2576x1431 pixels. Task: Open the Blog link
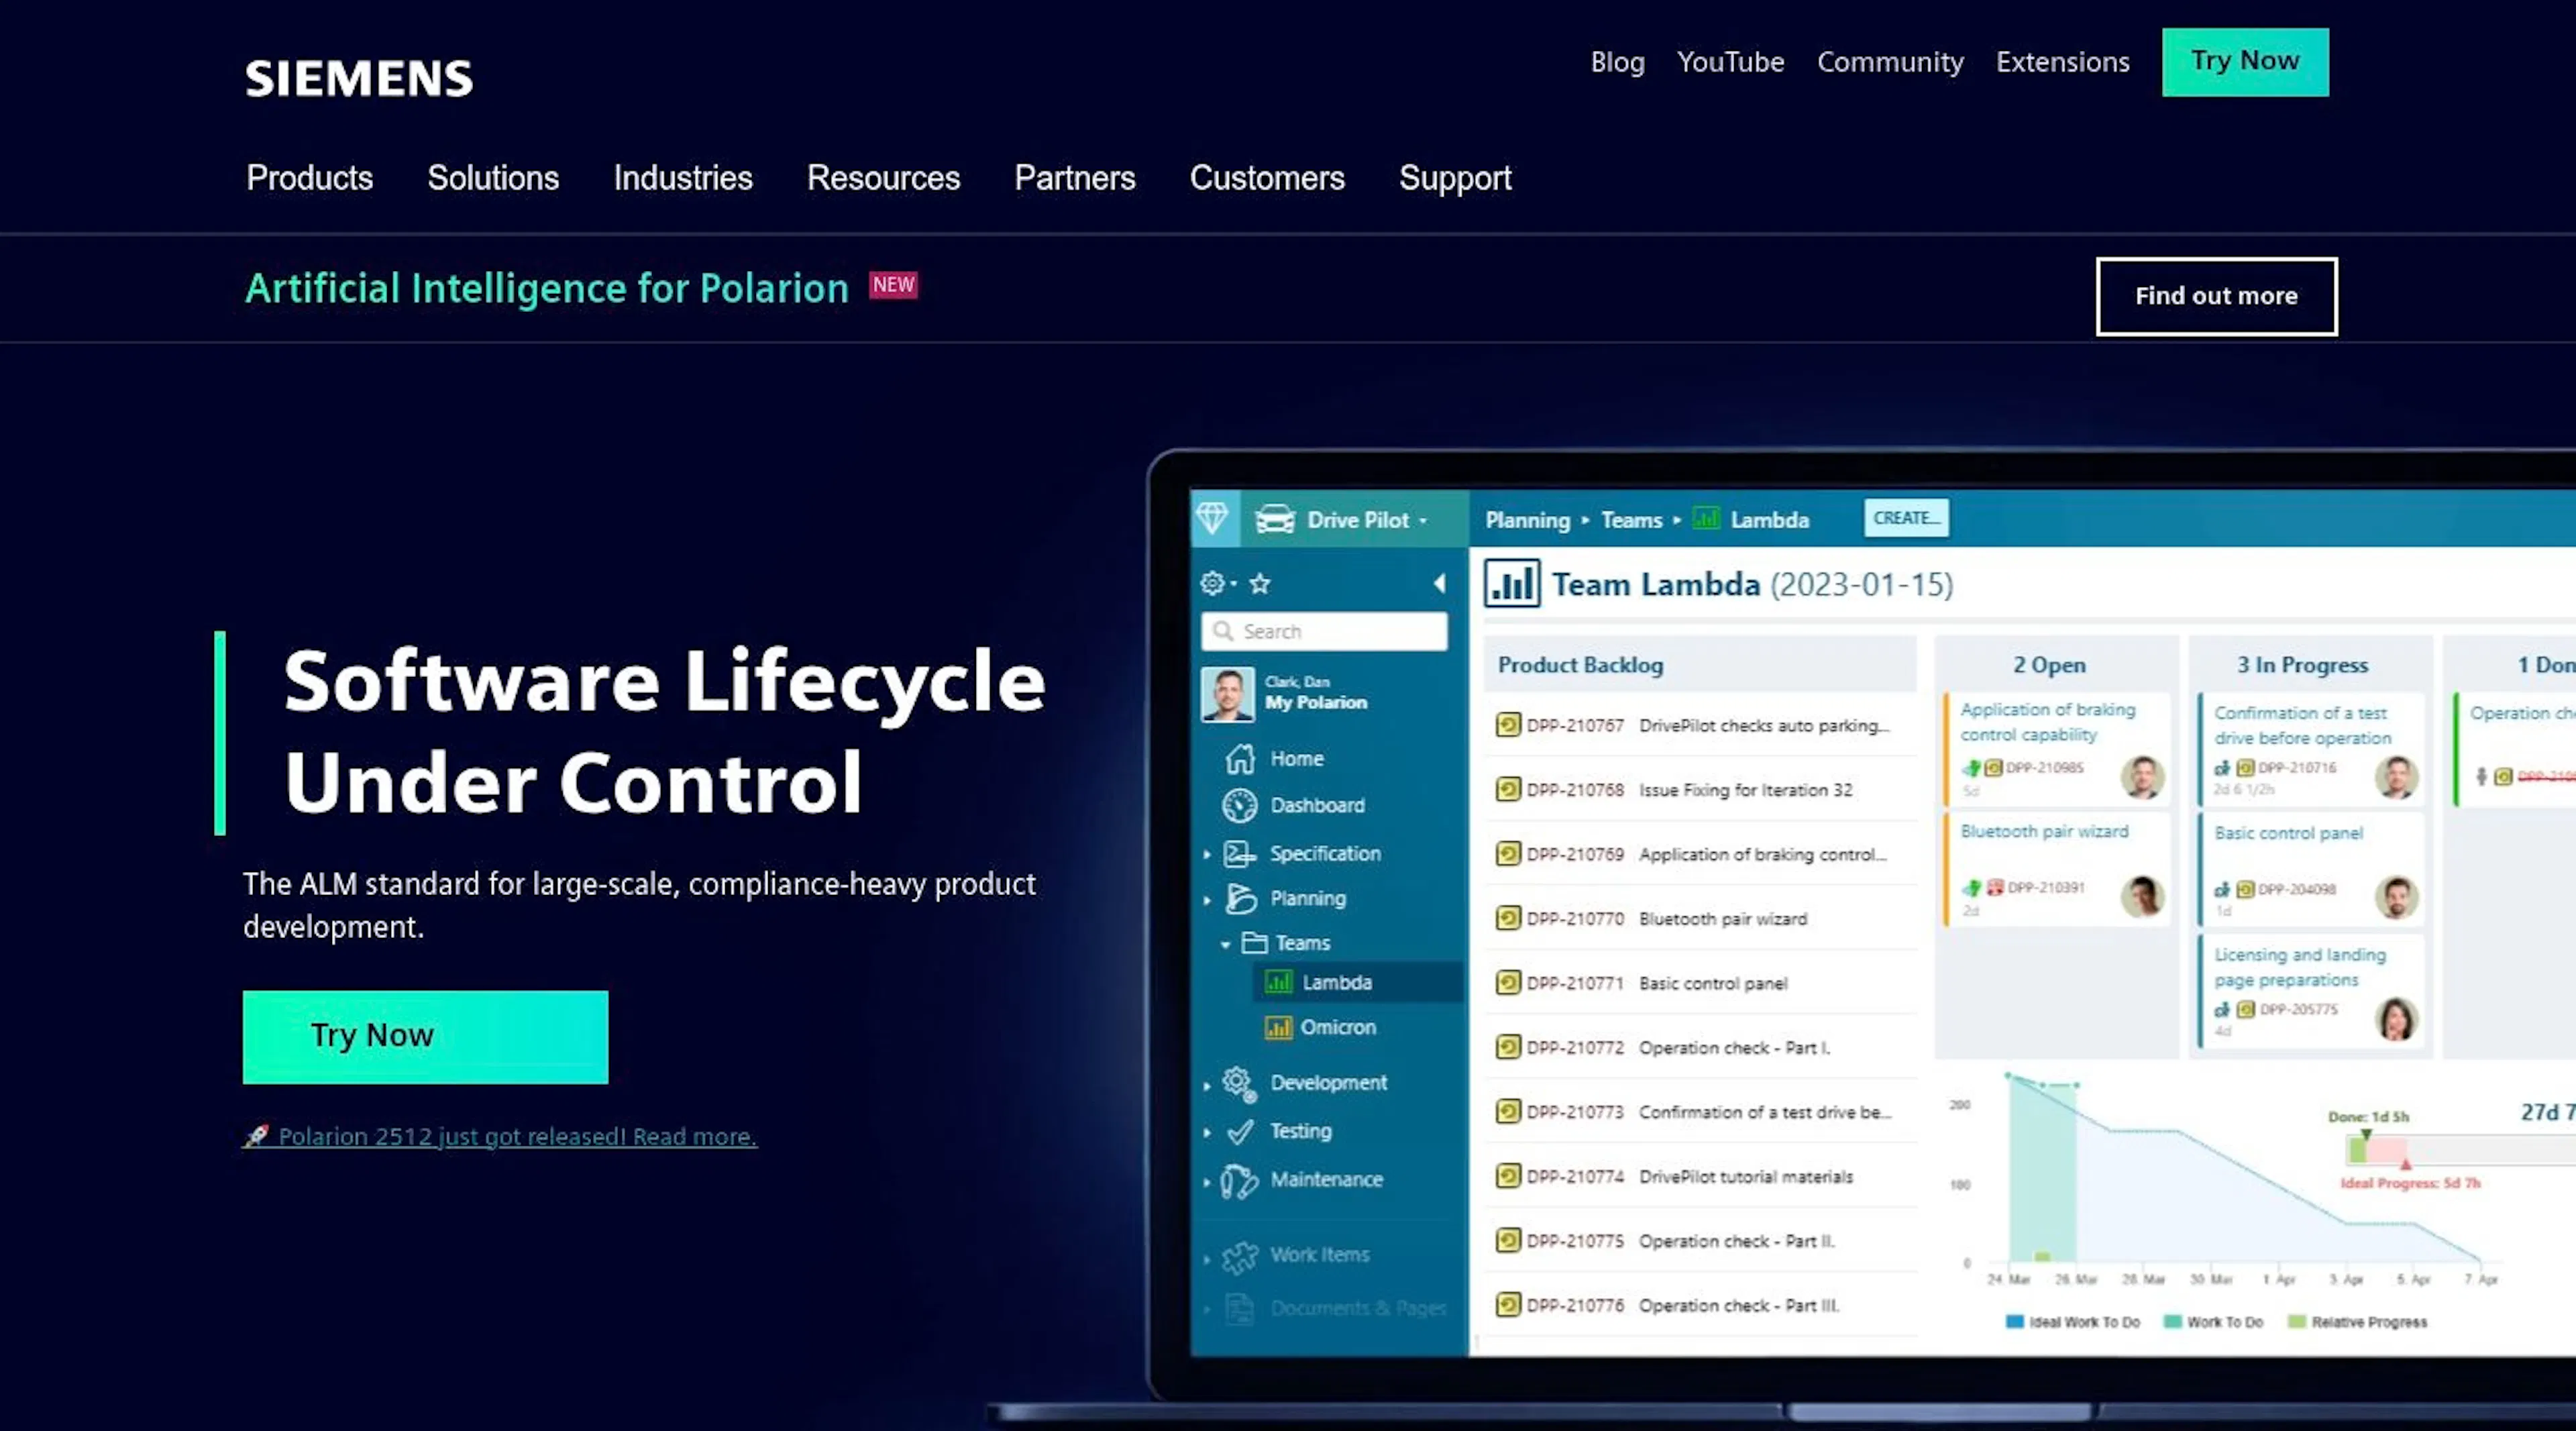[x=1617, y=62]
